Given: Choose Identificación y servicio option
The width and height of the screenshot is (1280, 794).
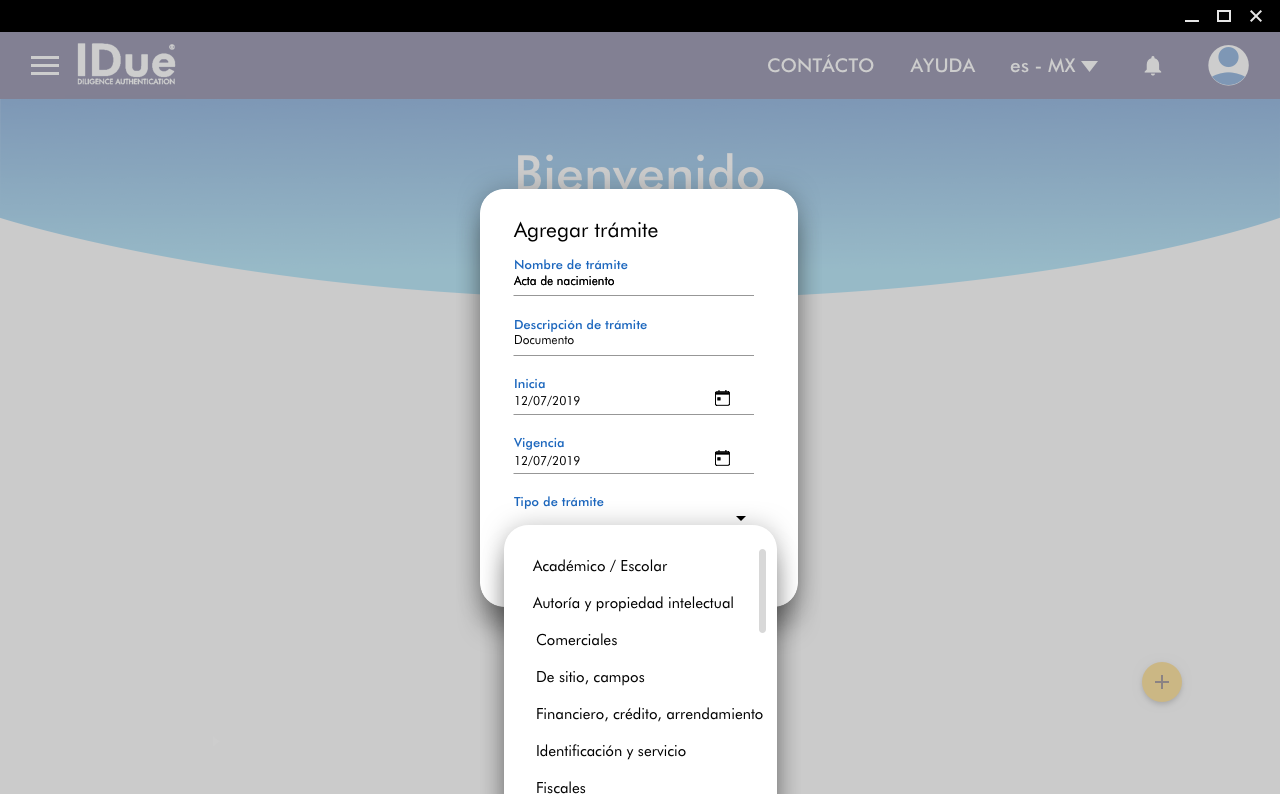Looking at the screenshot, I should click(611, 751).
